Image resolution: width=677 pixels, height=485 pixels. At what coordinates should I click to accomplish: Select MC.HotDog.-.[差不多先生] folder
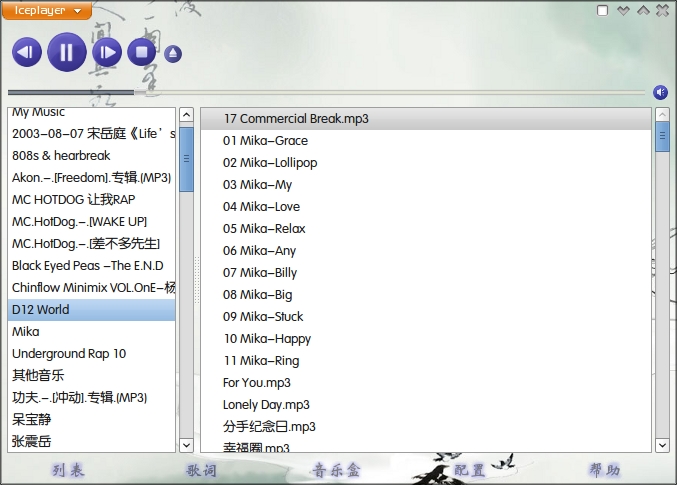coord(92,244)
